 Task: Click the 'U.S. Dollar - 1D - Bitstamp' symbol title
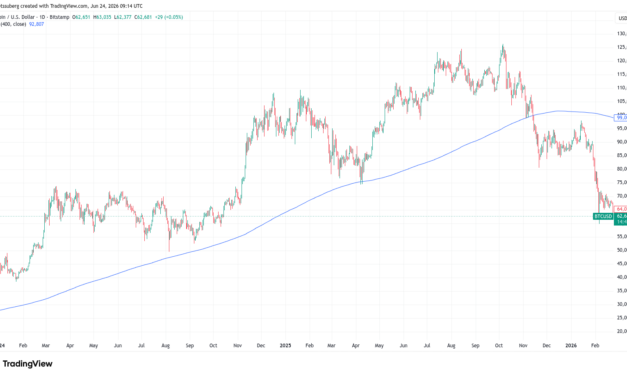40,17
